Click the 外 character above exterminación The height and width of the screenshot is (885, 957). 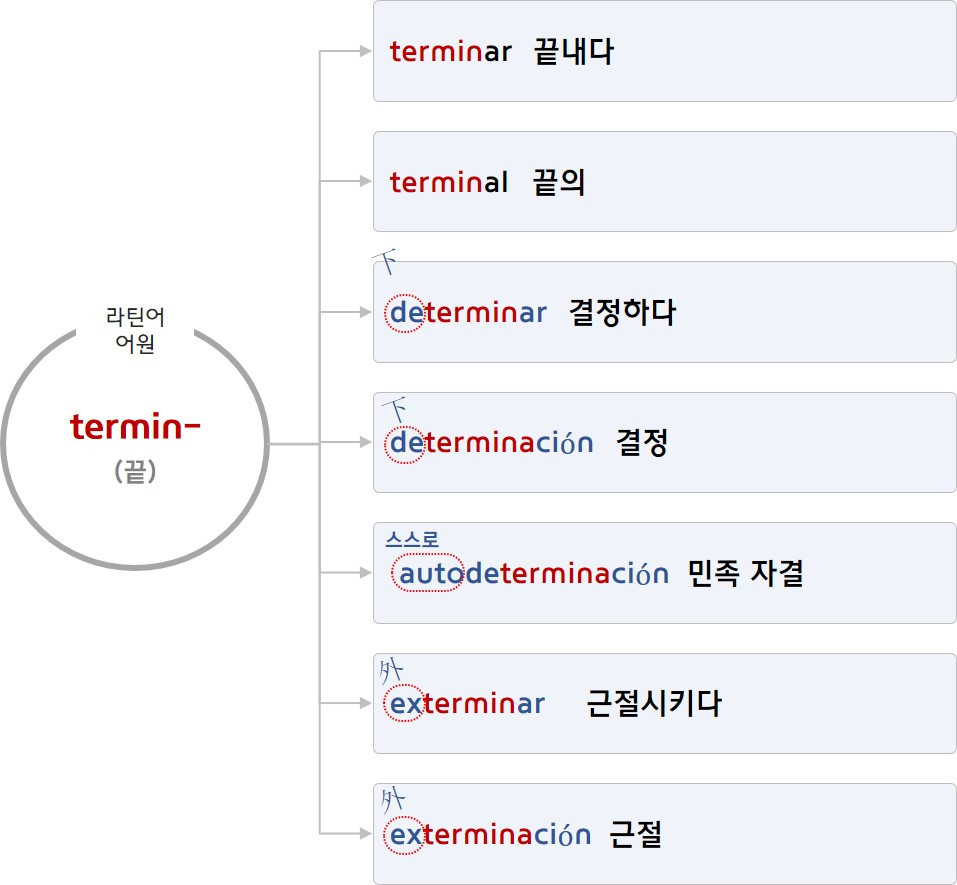pos(393,800)
